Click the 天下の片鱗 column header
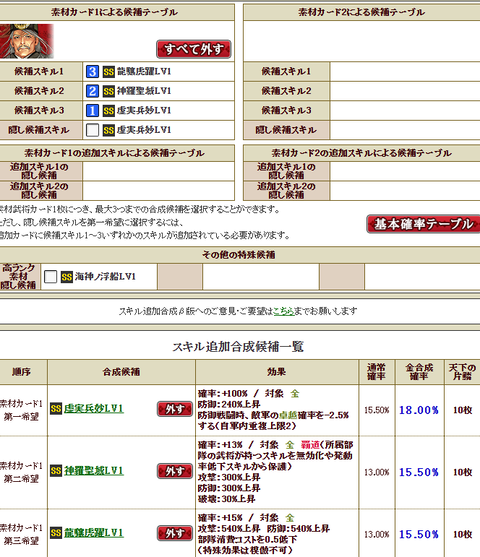This screenshot has height=557, width=480. 462,372
